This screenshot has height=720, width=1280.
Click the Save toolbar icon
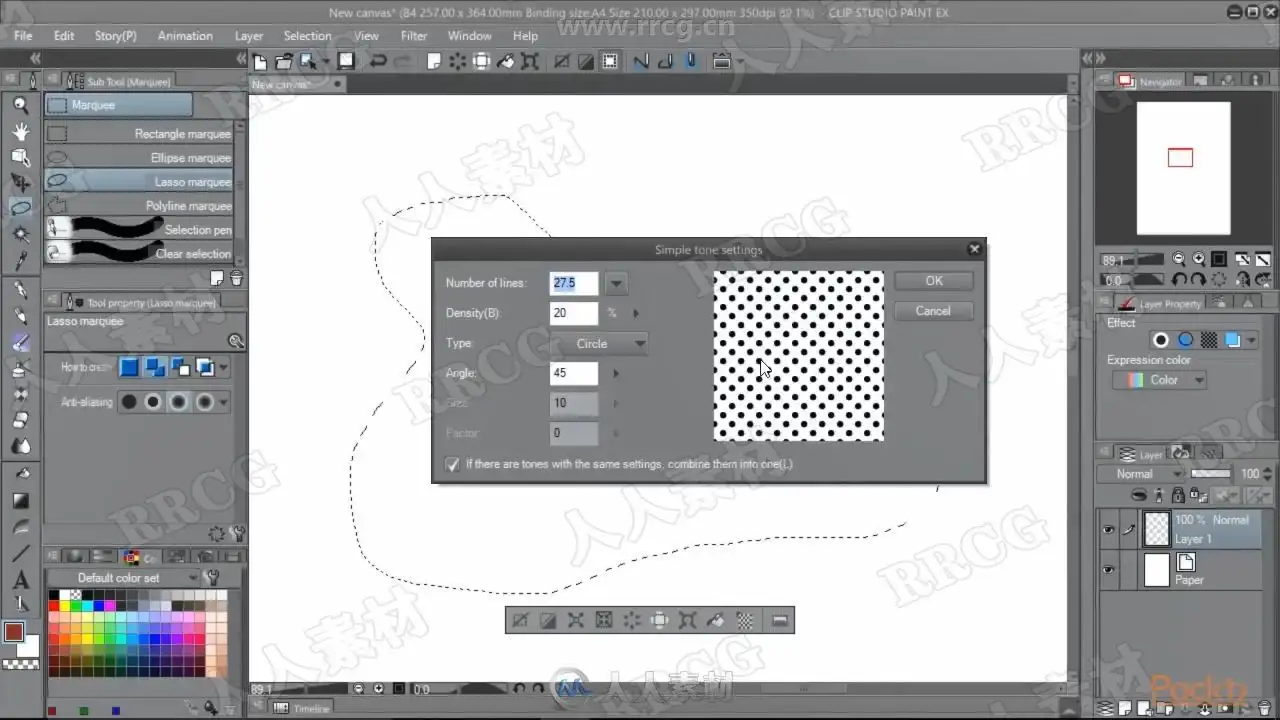(346, 61)
